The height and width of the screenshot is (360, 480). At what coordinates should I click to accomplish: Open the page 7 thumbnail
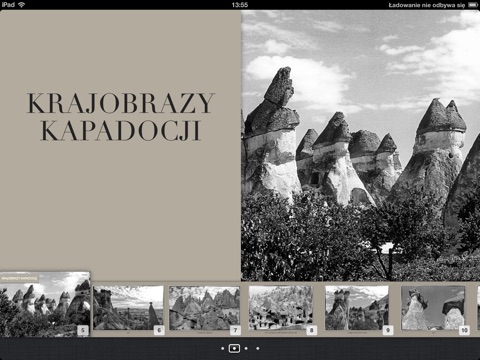tap(204, 308)
